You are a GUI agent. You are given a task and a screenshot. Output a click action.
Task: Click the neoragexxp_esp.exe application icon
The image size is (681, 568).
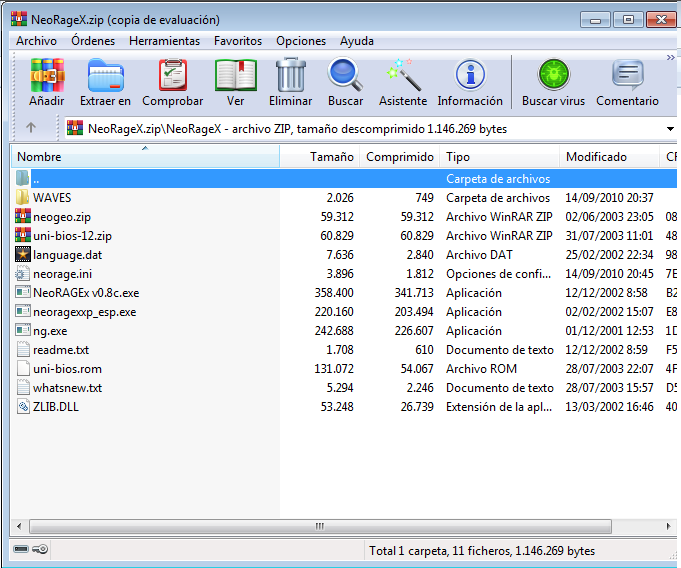[x=23, y=311]
